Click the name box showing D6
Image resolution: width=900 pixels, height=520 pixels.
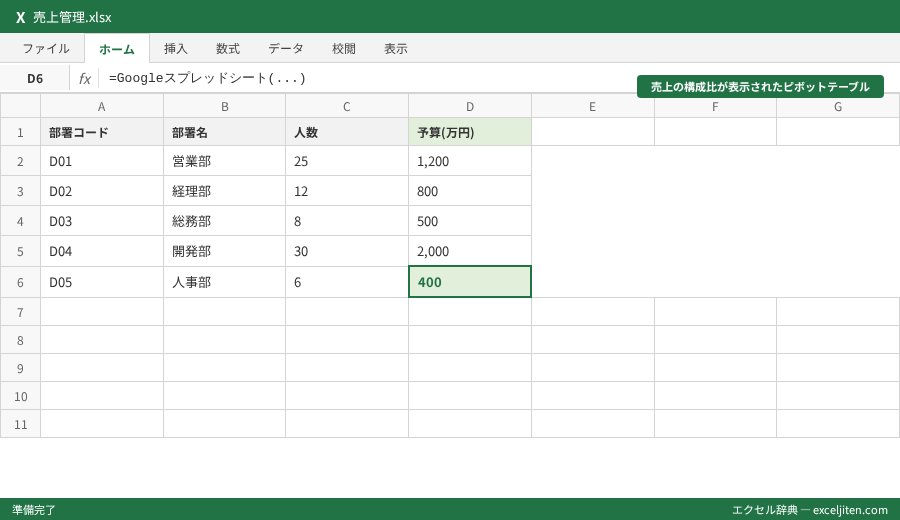pos(35,79)
